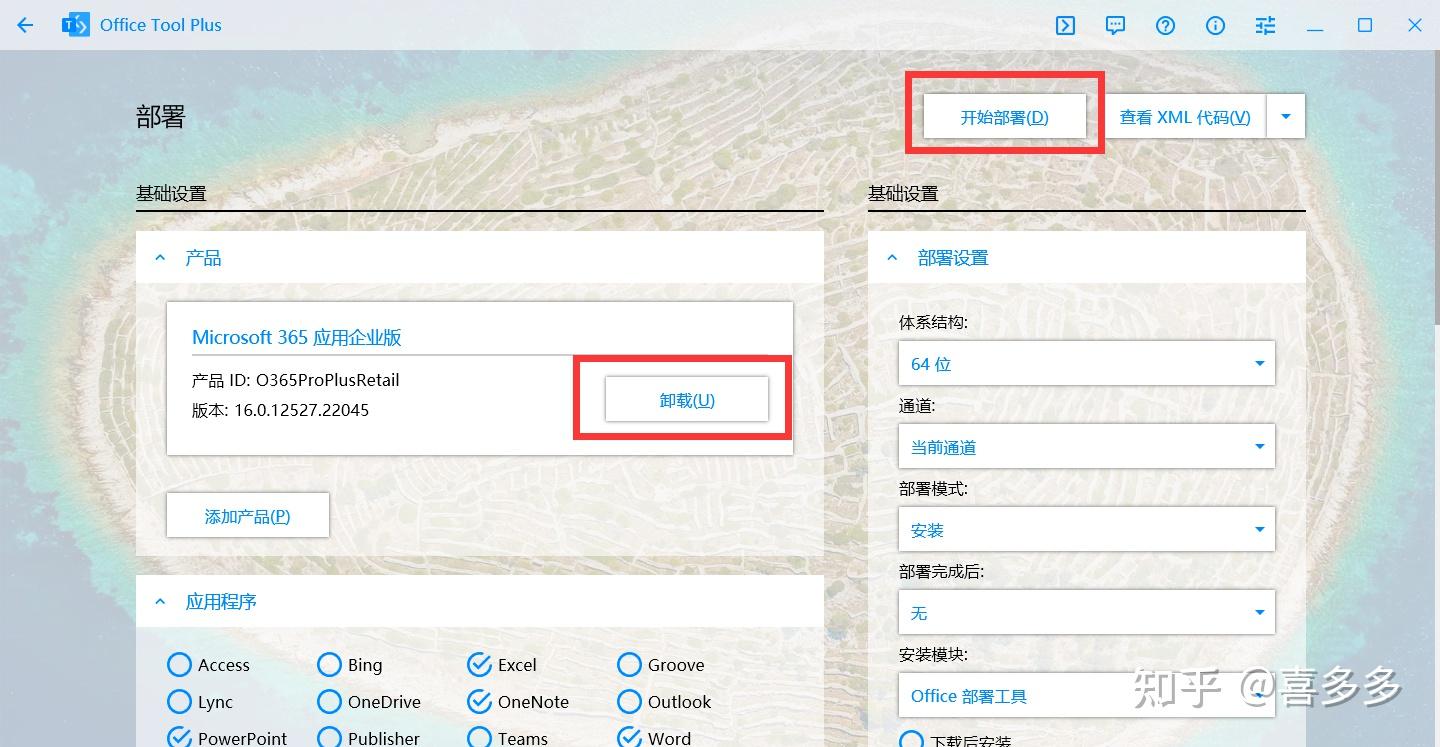Click the vertical scrollbar on the right
This screenshot has width=1440, height=747.
point(1436,190)
